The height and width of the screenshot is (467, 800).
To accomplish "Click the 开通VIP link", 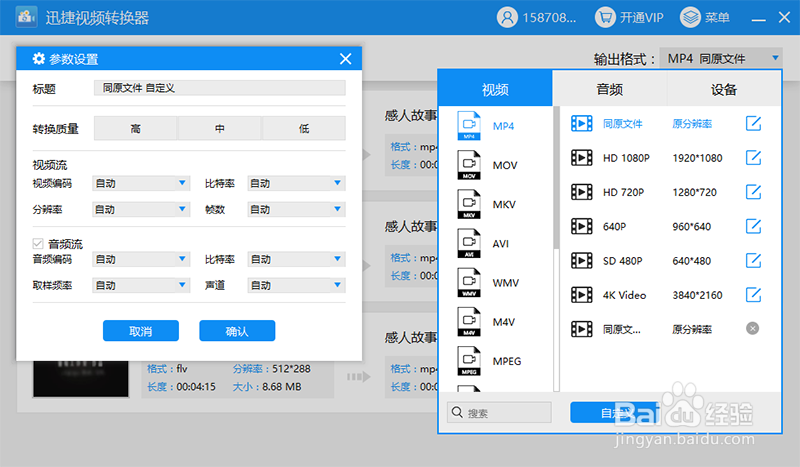I will click(x=641, y=18).
